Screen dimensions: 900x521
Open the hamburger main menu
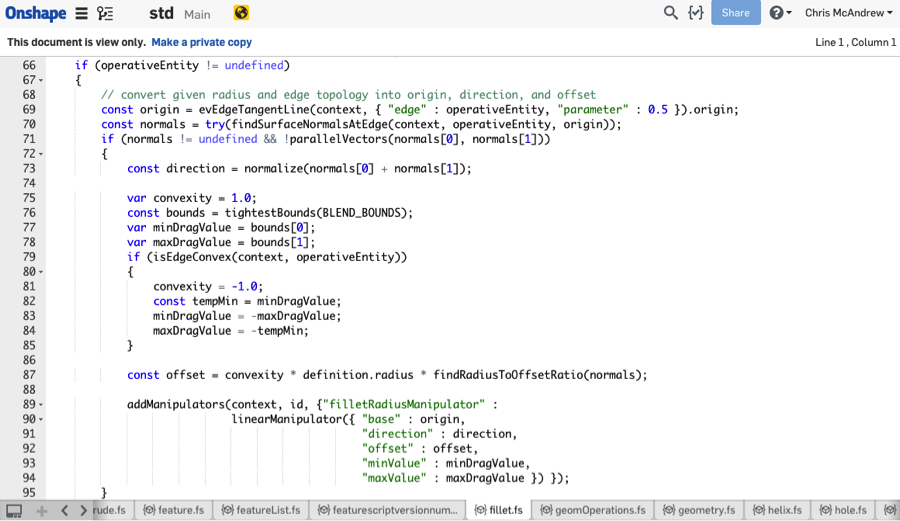pyautogui.click(x=82, y=13)
